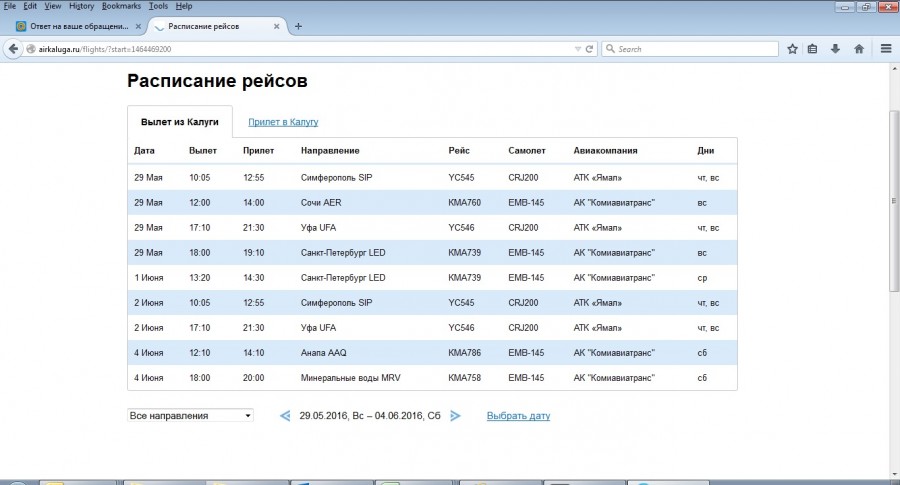Click in the browser Search field
The image size is (900, 485).
coord(690,48)
